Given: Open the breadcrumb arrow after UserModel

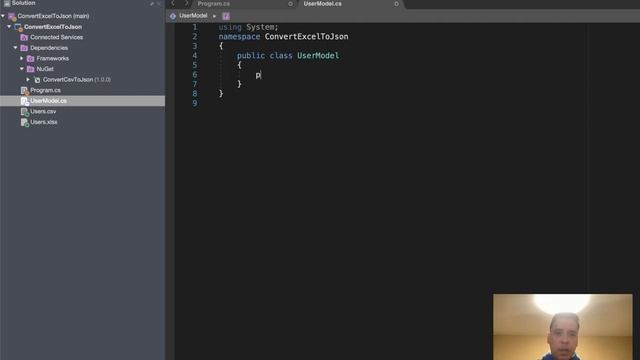Looking at the screenshot, I should (214, 16).
